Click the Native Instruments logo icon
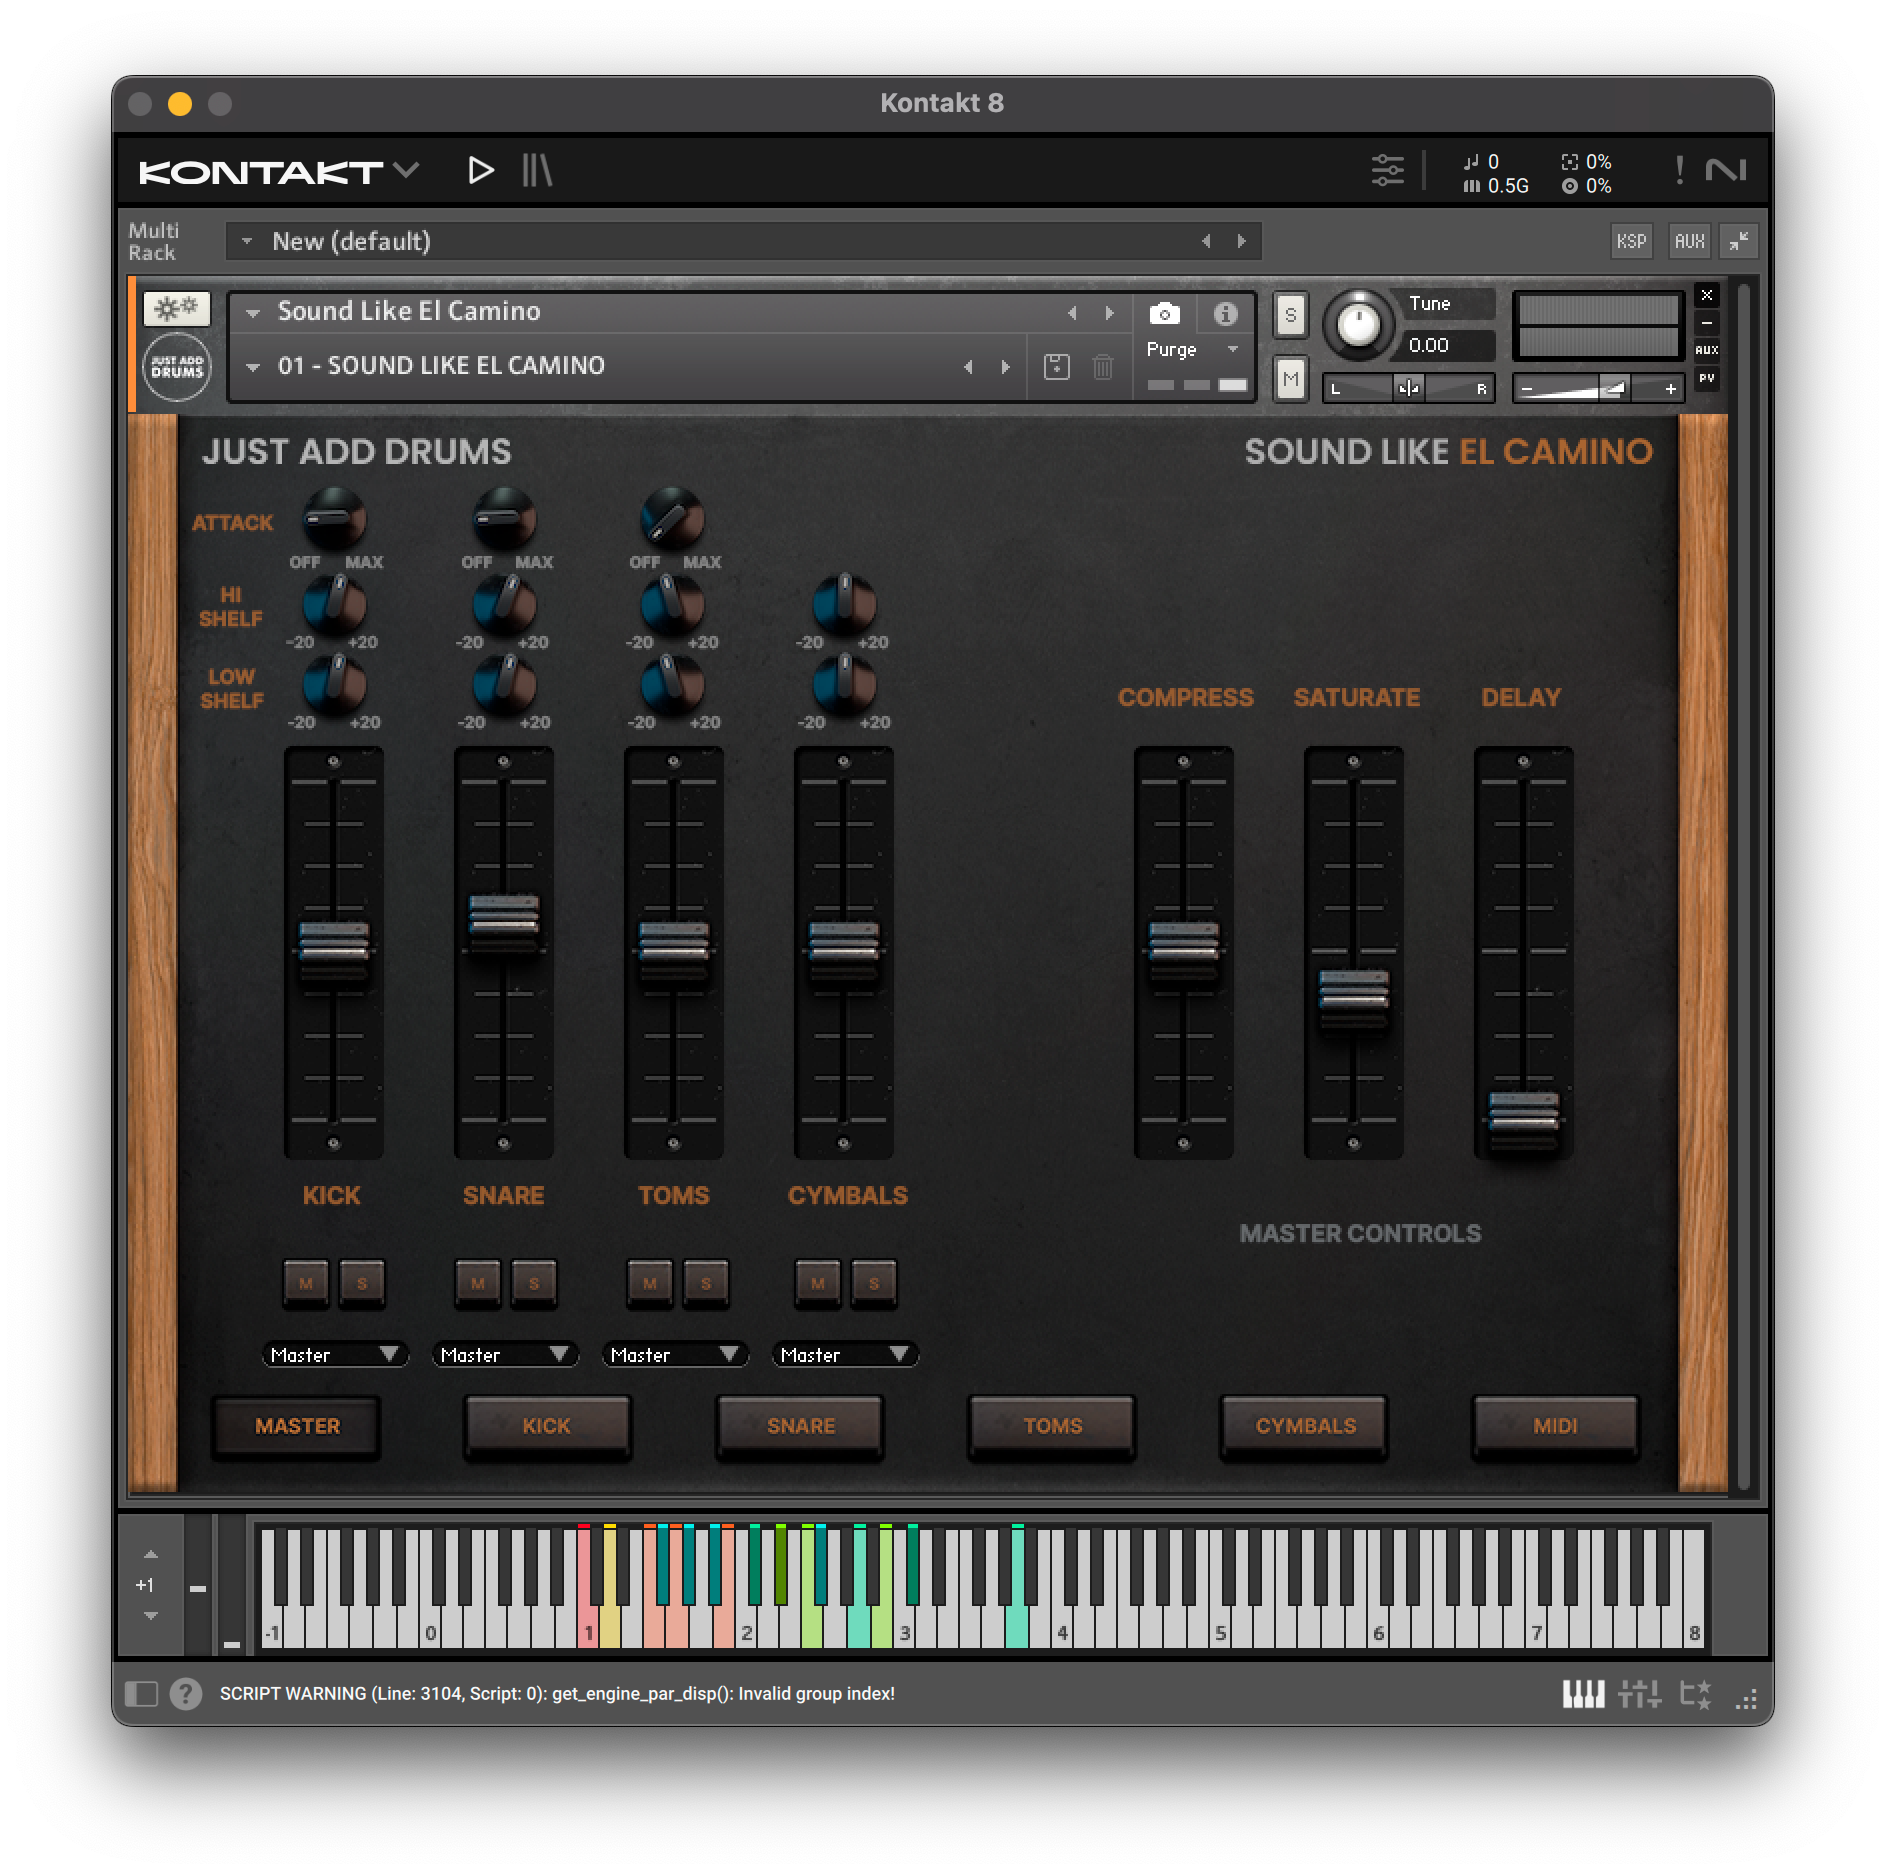This screenshot has width=1886, height=1874. click(1726, 171)
